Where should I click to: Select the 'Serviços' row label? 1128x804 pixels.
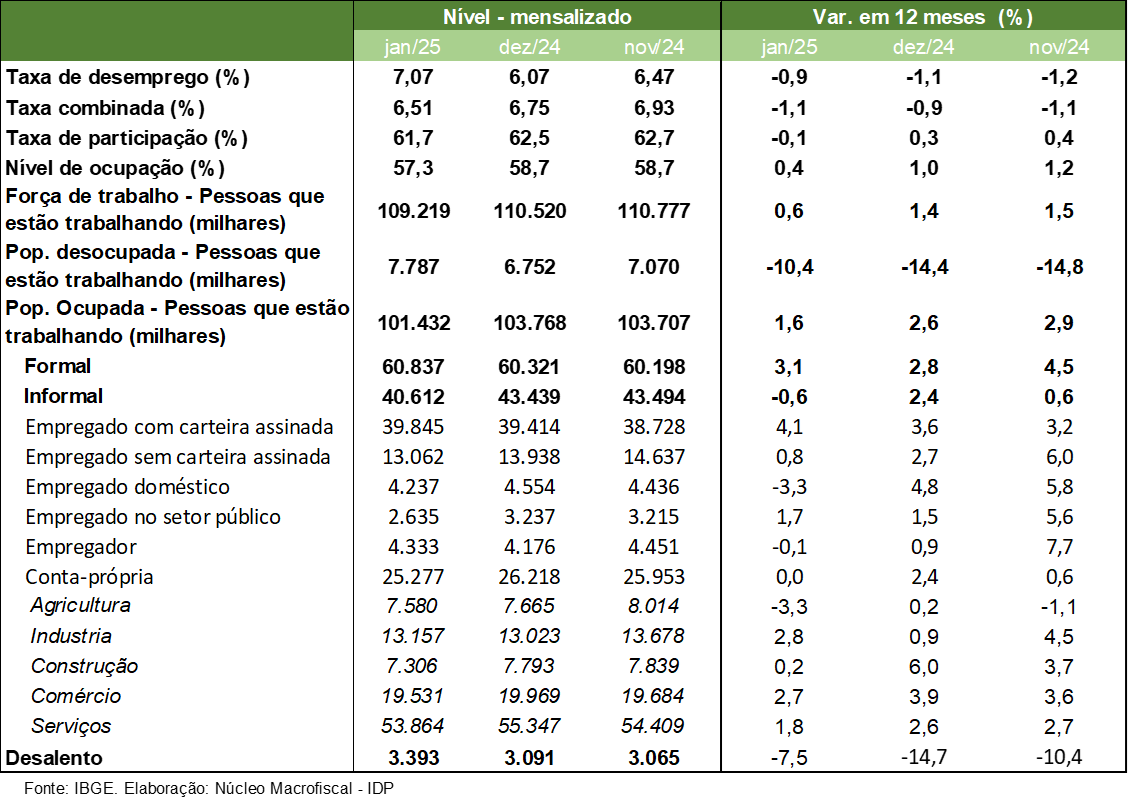pyautogui.click(x=70, y=726)
